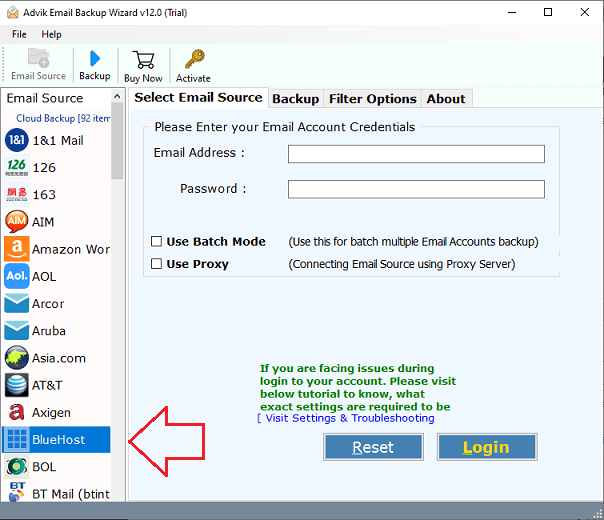Select the AOL source icon
Viewport: 604px width, 520px height.
(17, 276)
